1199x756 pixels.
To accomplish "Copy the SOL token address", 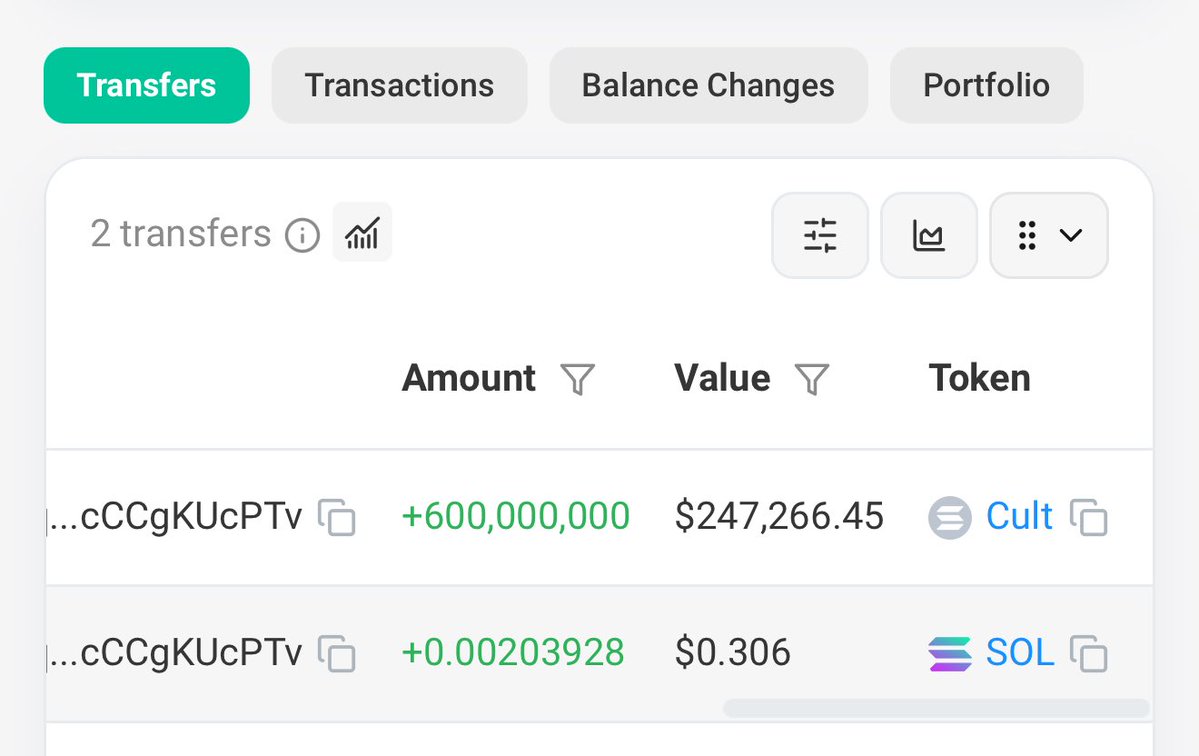I will pyautogui.click(x=1089, y=654).
